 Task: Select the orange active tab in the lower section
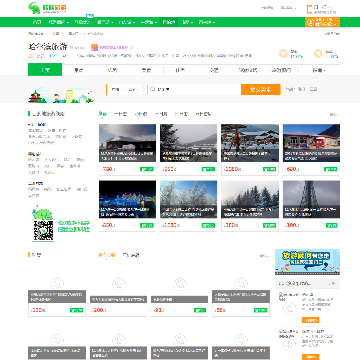coord(106,255)
